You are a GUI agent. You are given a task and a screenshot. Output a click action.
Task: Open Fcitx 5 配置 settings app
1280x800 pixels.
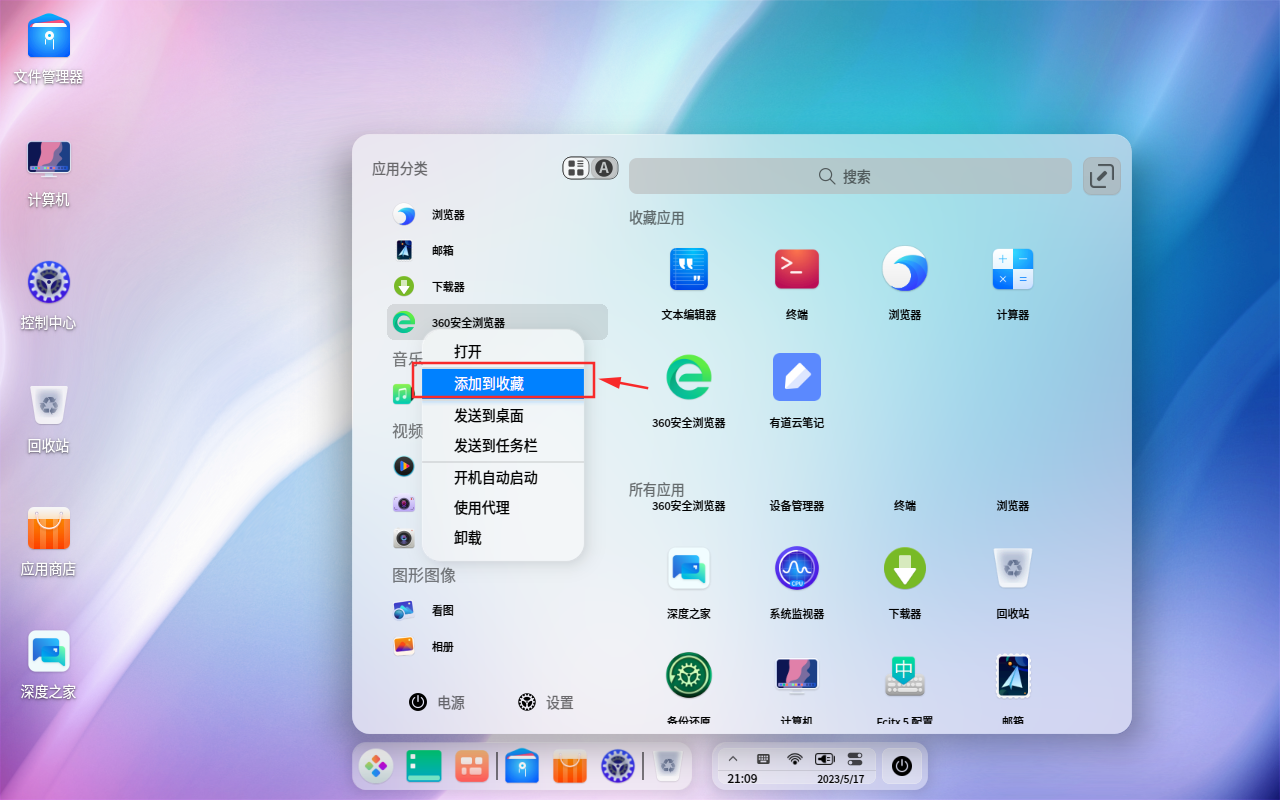point(904,675)
